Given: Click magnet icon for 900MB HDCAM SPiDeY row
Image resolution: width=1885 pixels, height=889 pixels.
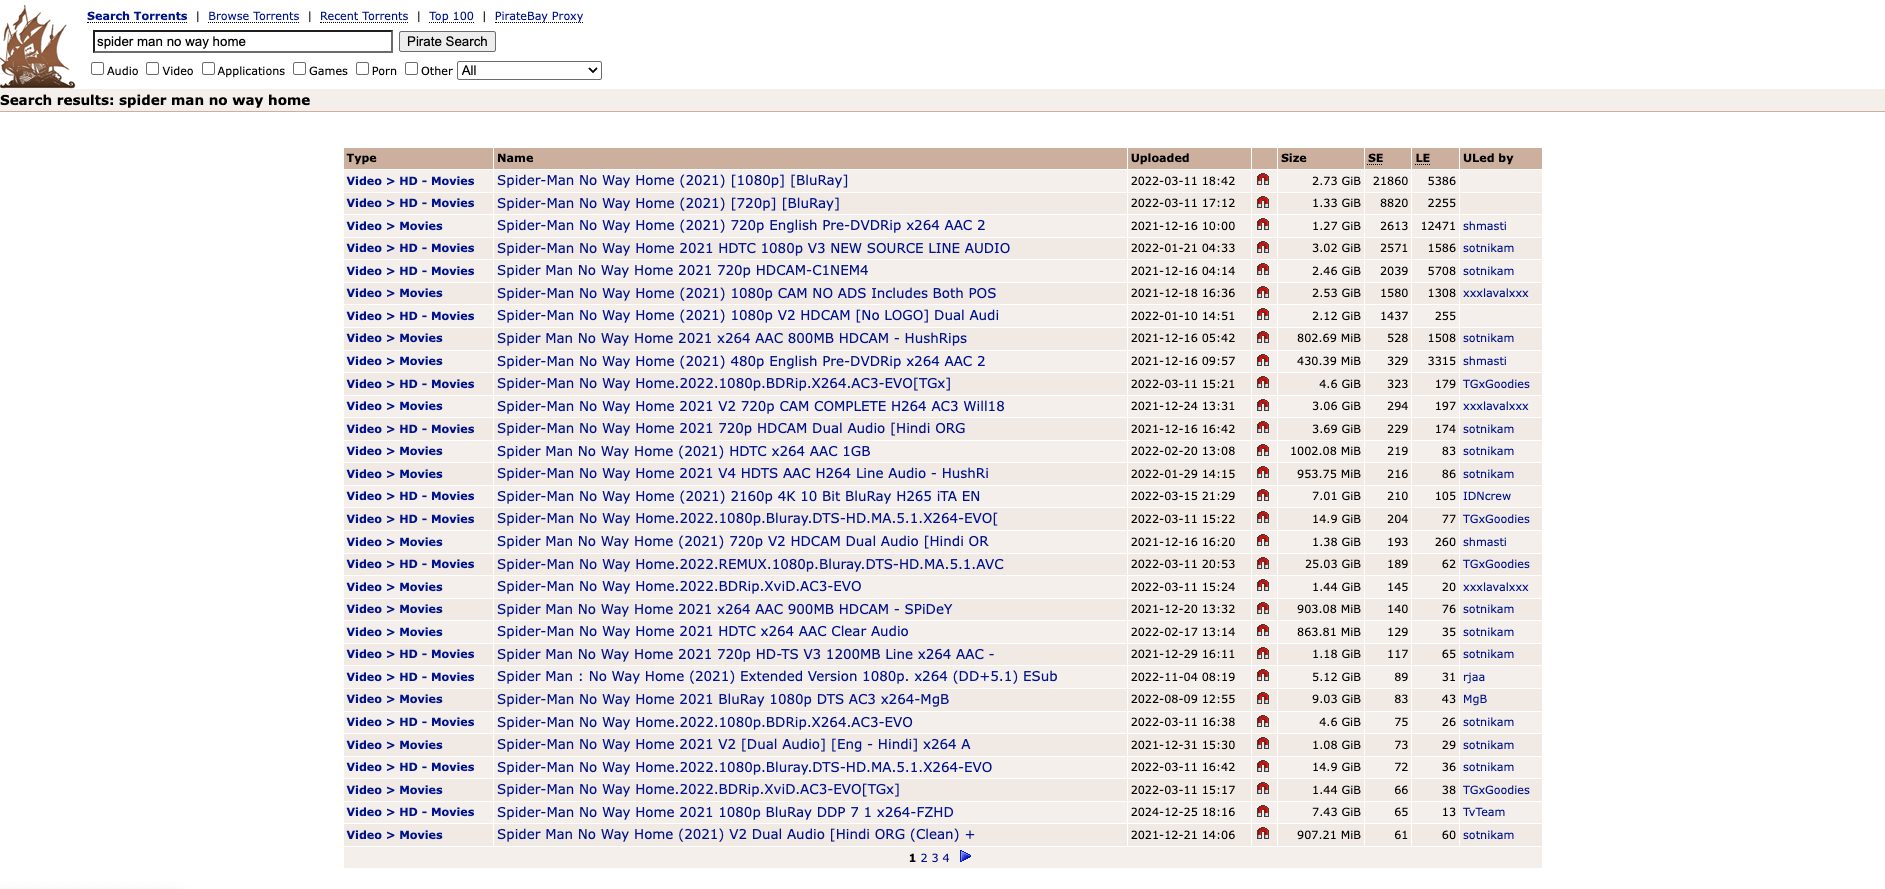Looking at the screenshot, I should click(x=1263, y=609).
